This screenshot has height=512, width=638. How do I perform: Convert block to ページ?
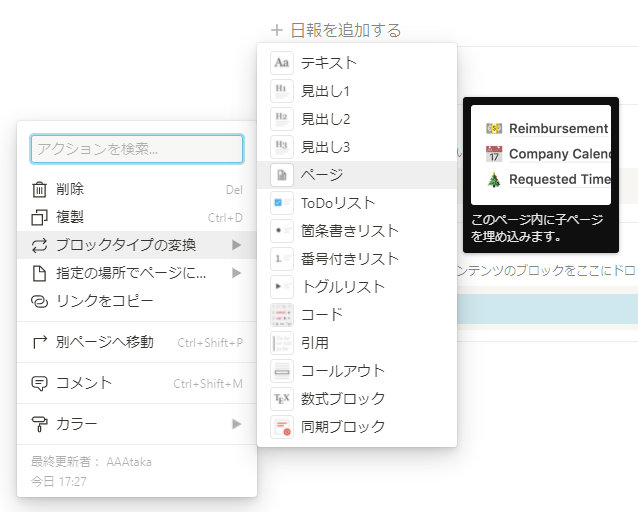pos(357,175)
